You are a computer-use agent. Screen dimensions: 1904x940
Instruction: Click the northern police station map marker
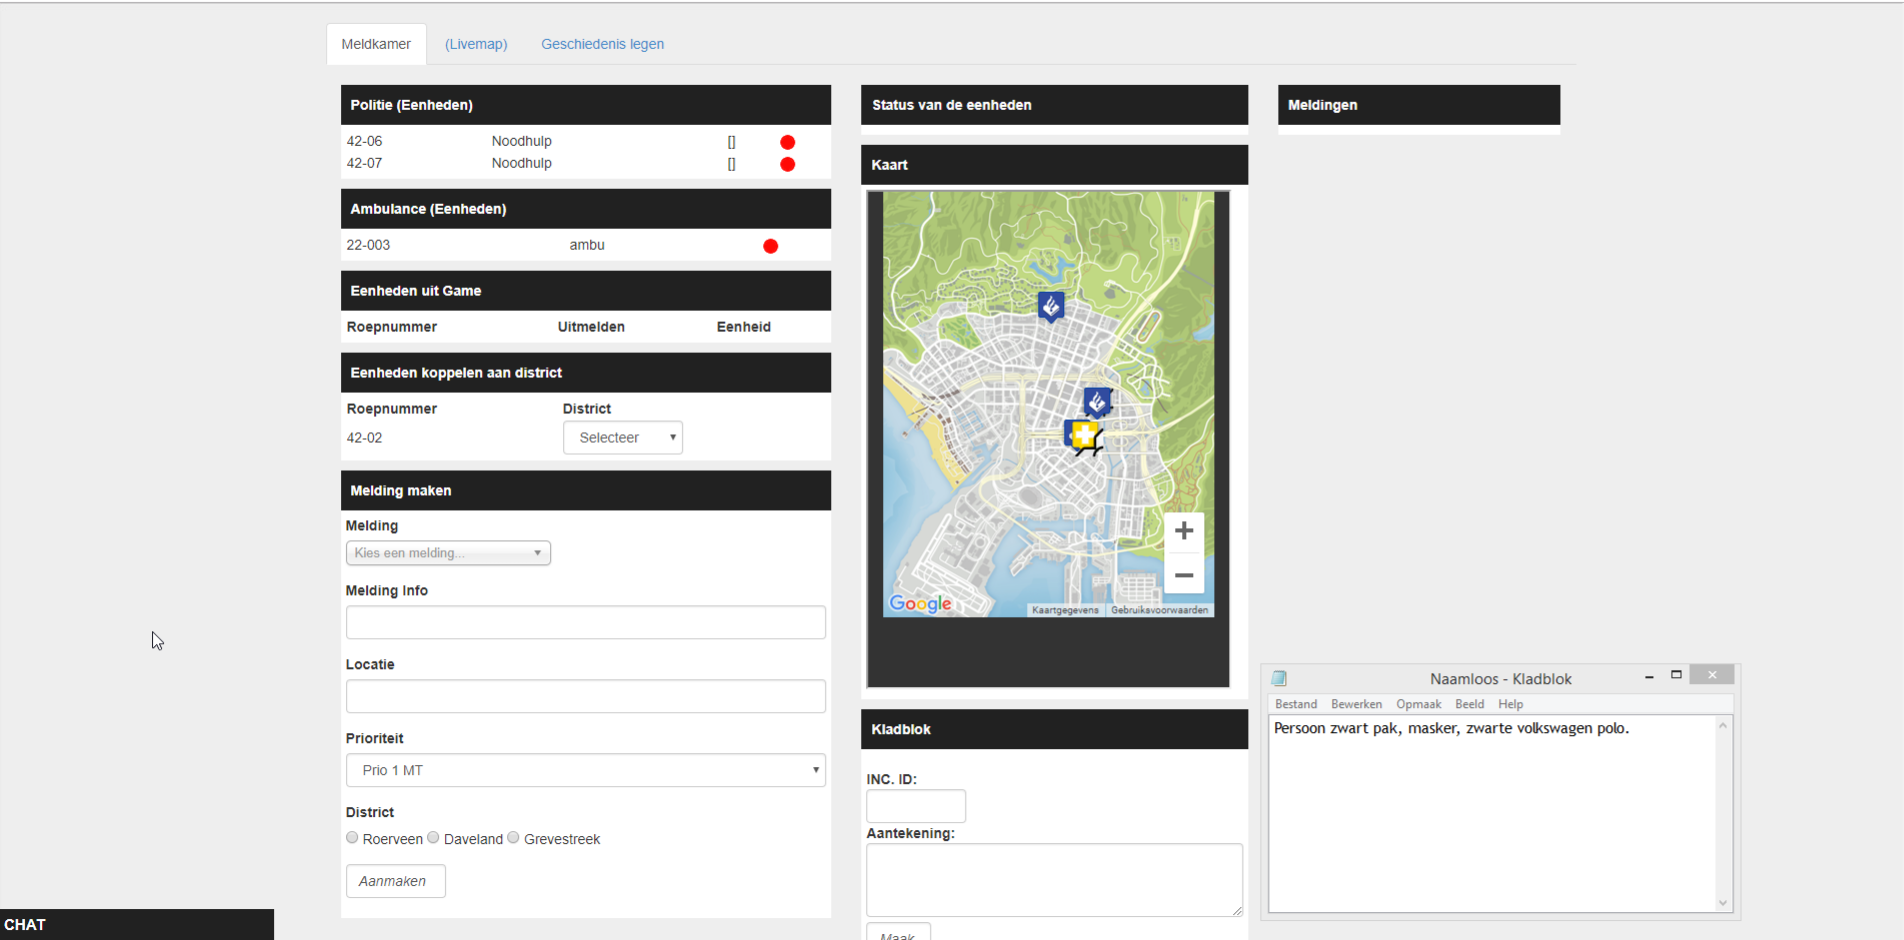(1050, 306)
